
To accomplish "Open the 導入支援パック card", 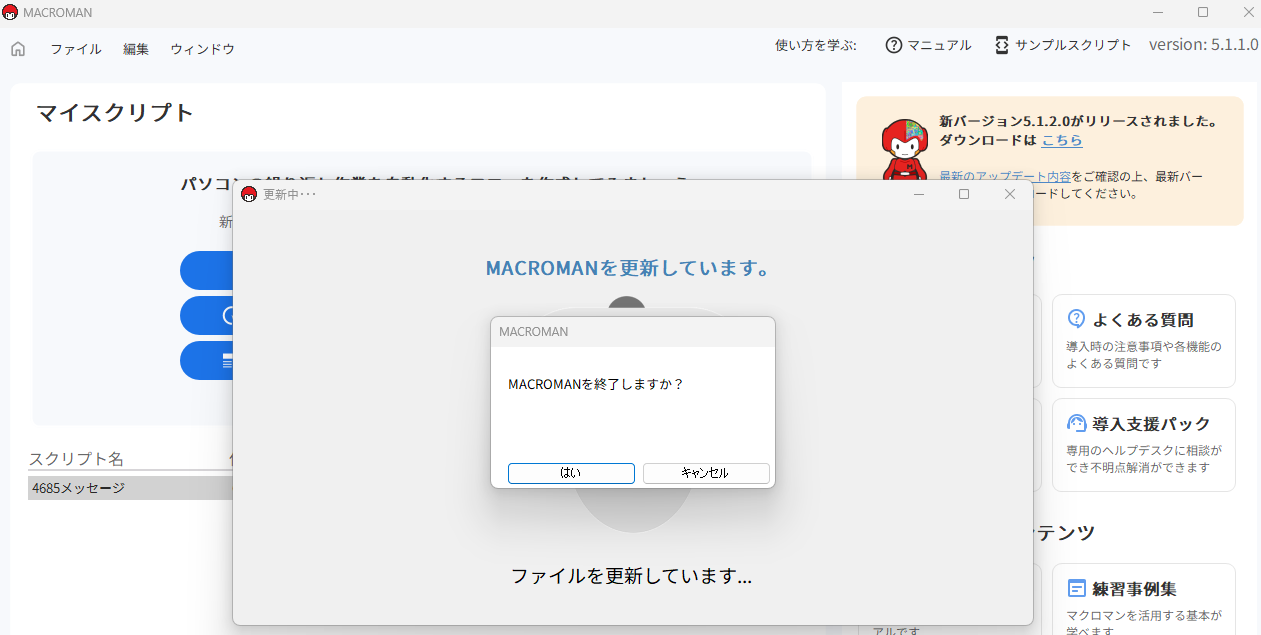I will pyautogui.click(x=1143, y=445).
